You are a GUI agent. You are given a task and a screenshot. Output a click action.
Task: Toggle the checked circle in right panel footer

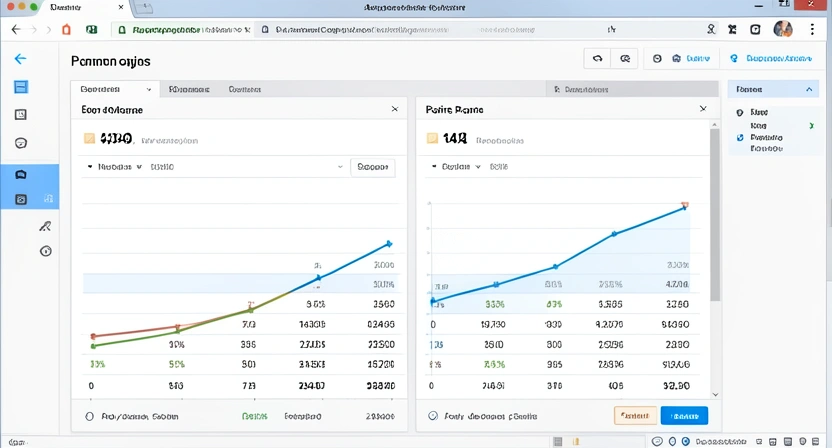tap(433, 415)
